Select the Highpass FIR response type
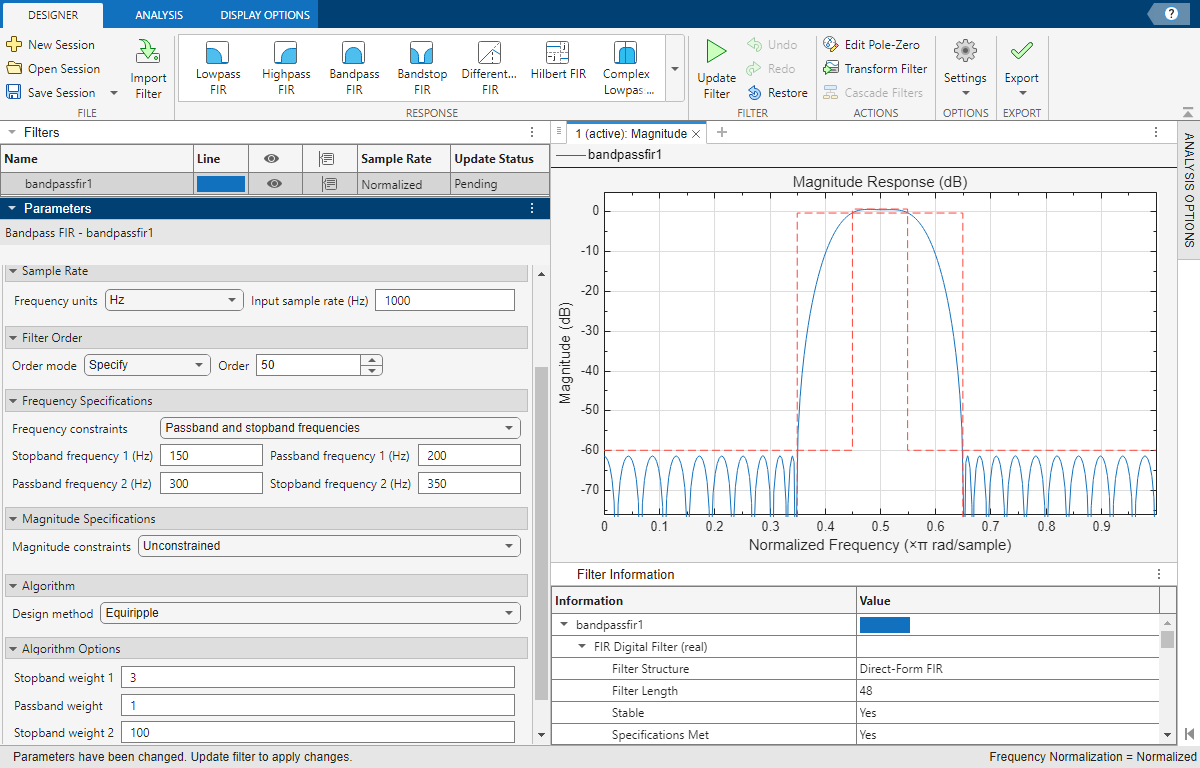Image resolution: width=1200 pixels, height=768 pixels. pyautogui.click(x=285, y=66)
